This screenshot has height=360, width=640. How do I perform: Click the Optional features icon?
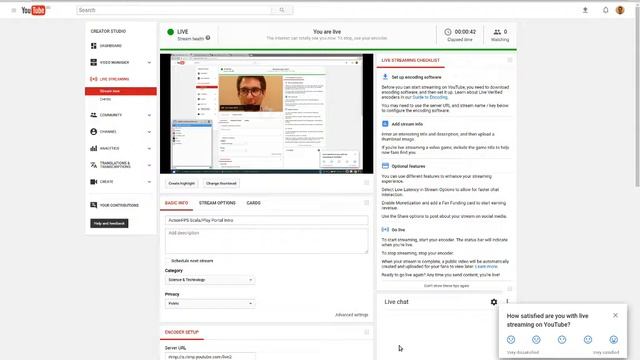pyautogui.click(x=385, y=166)
